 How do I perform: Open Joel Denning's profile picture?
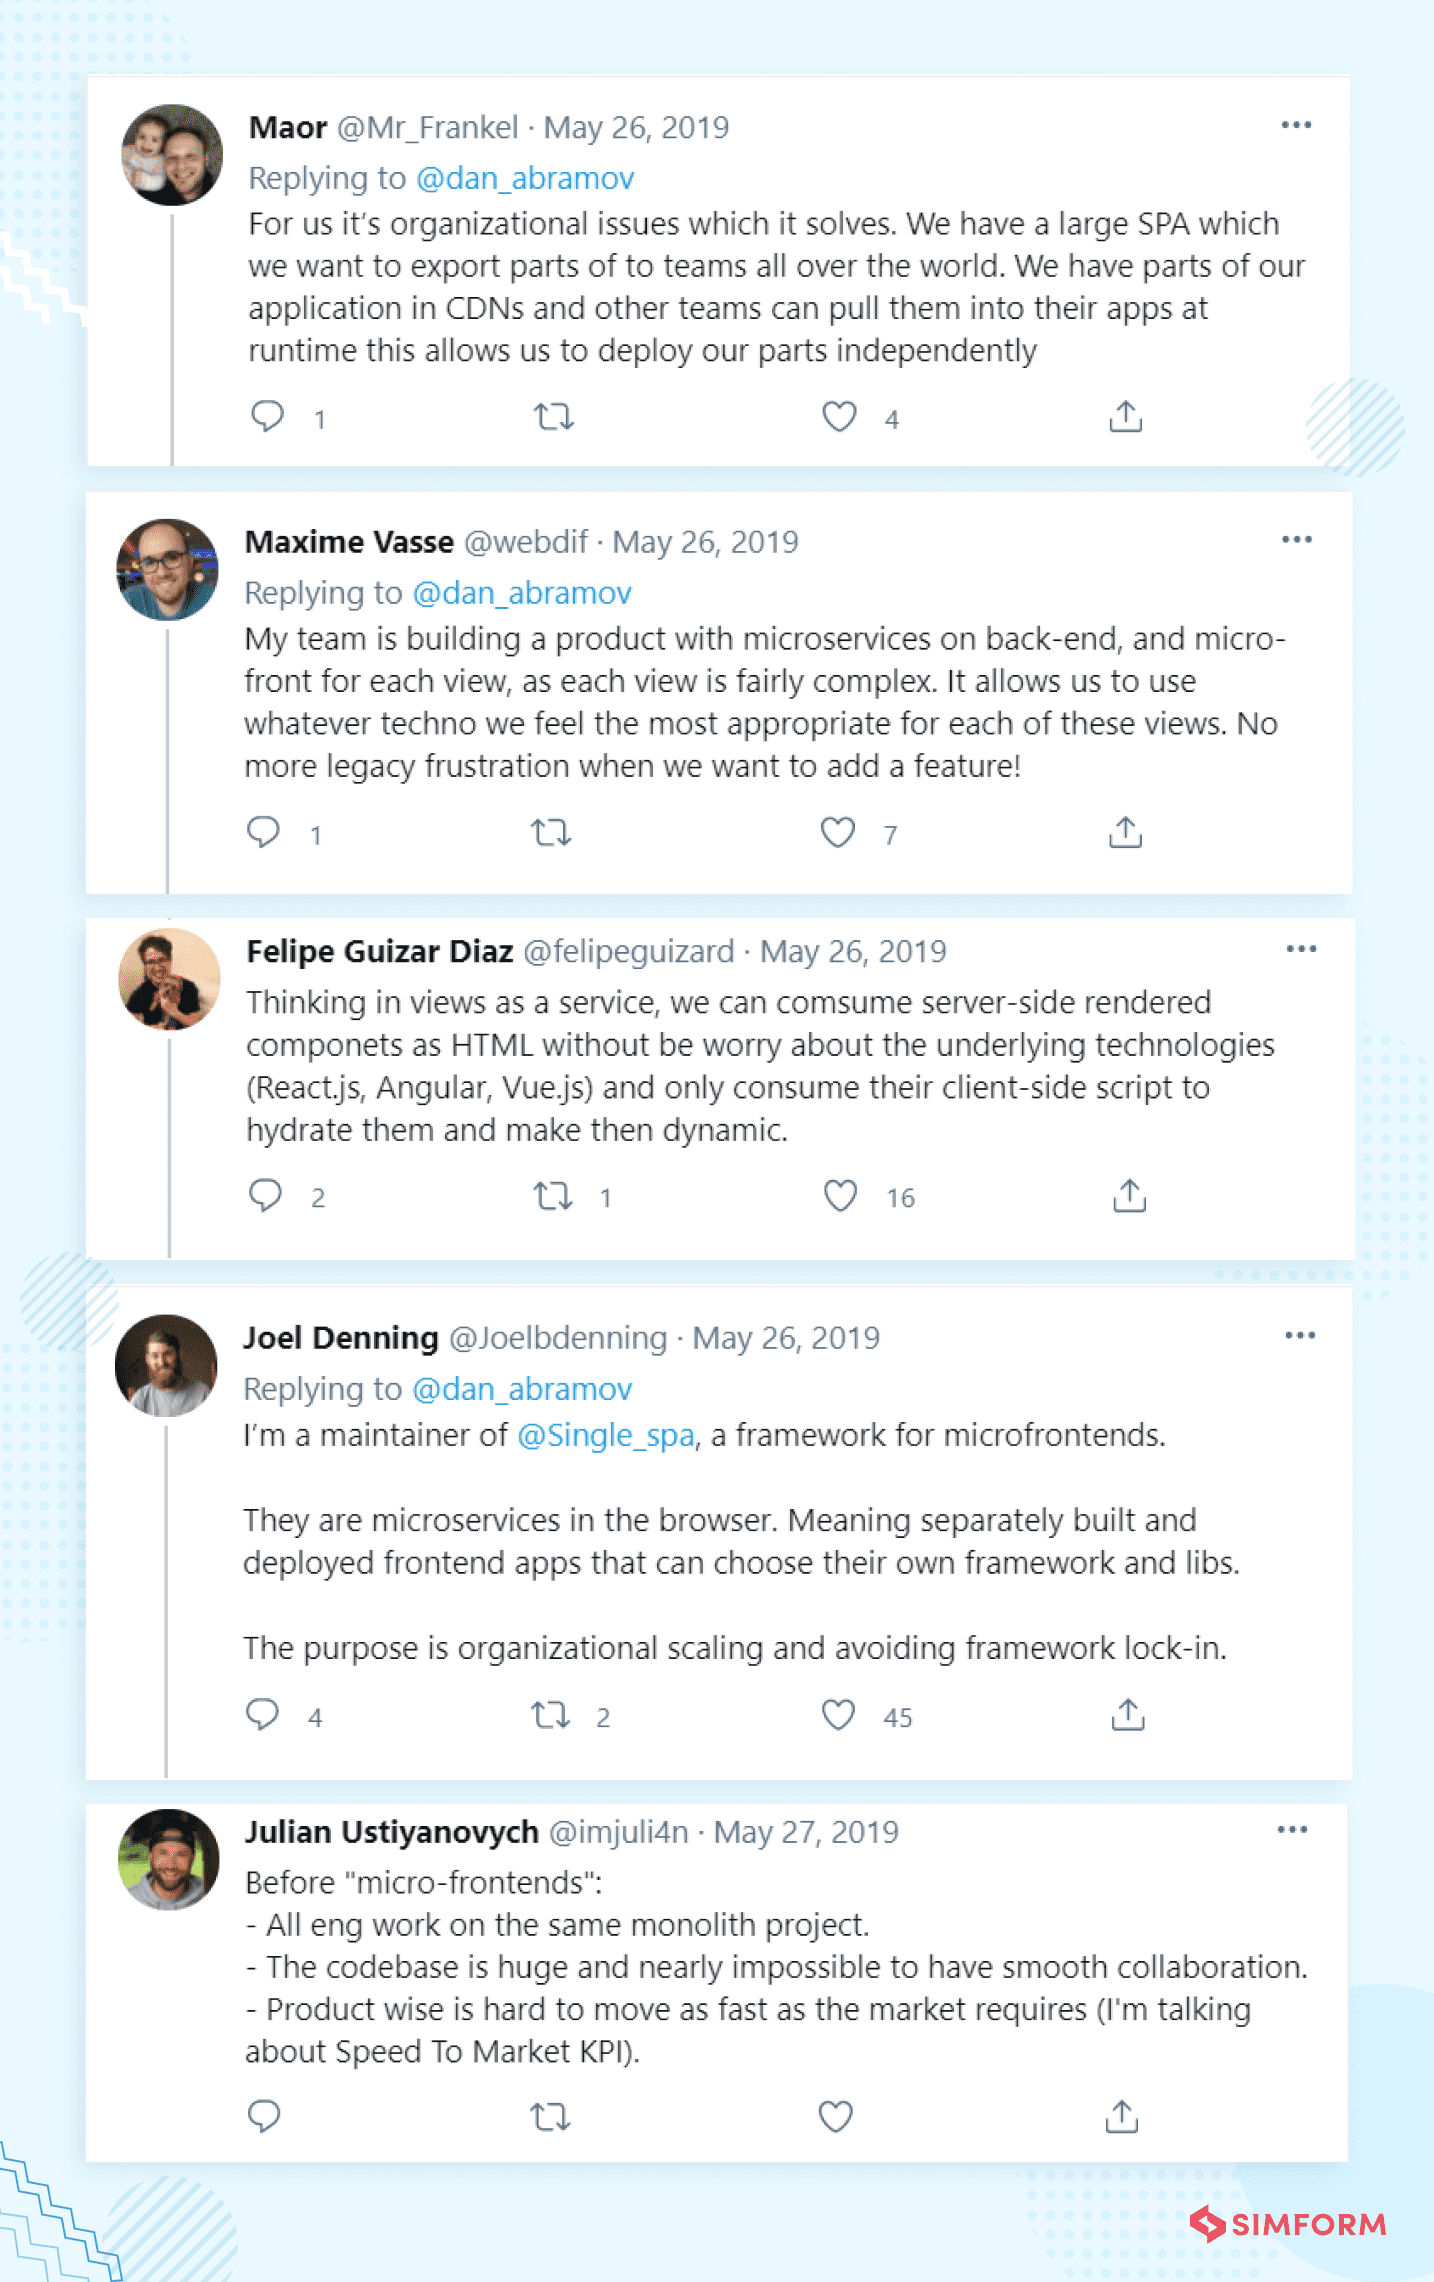(x=166, y=1365)
